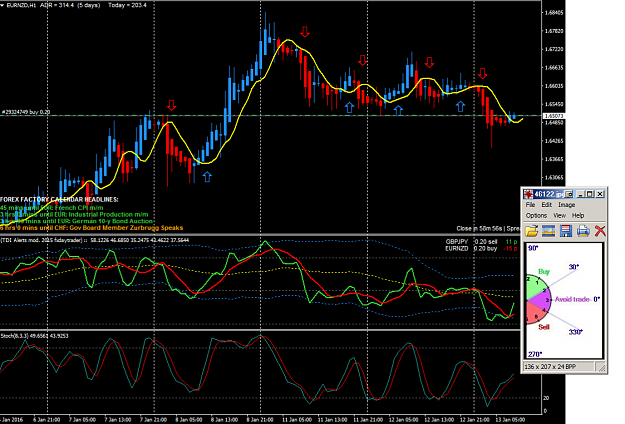
Task: Open the File menu in IrfanView
Action: [530, 204]
